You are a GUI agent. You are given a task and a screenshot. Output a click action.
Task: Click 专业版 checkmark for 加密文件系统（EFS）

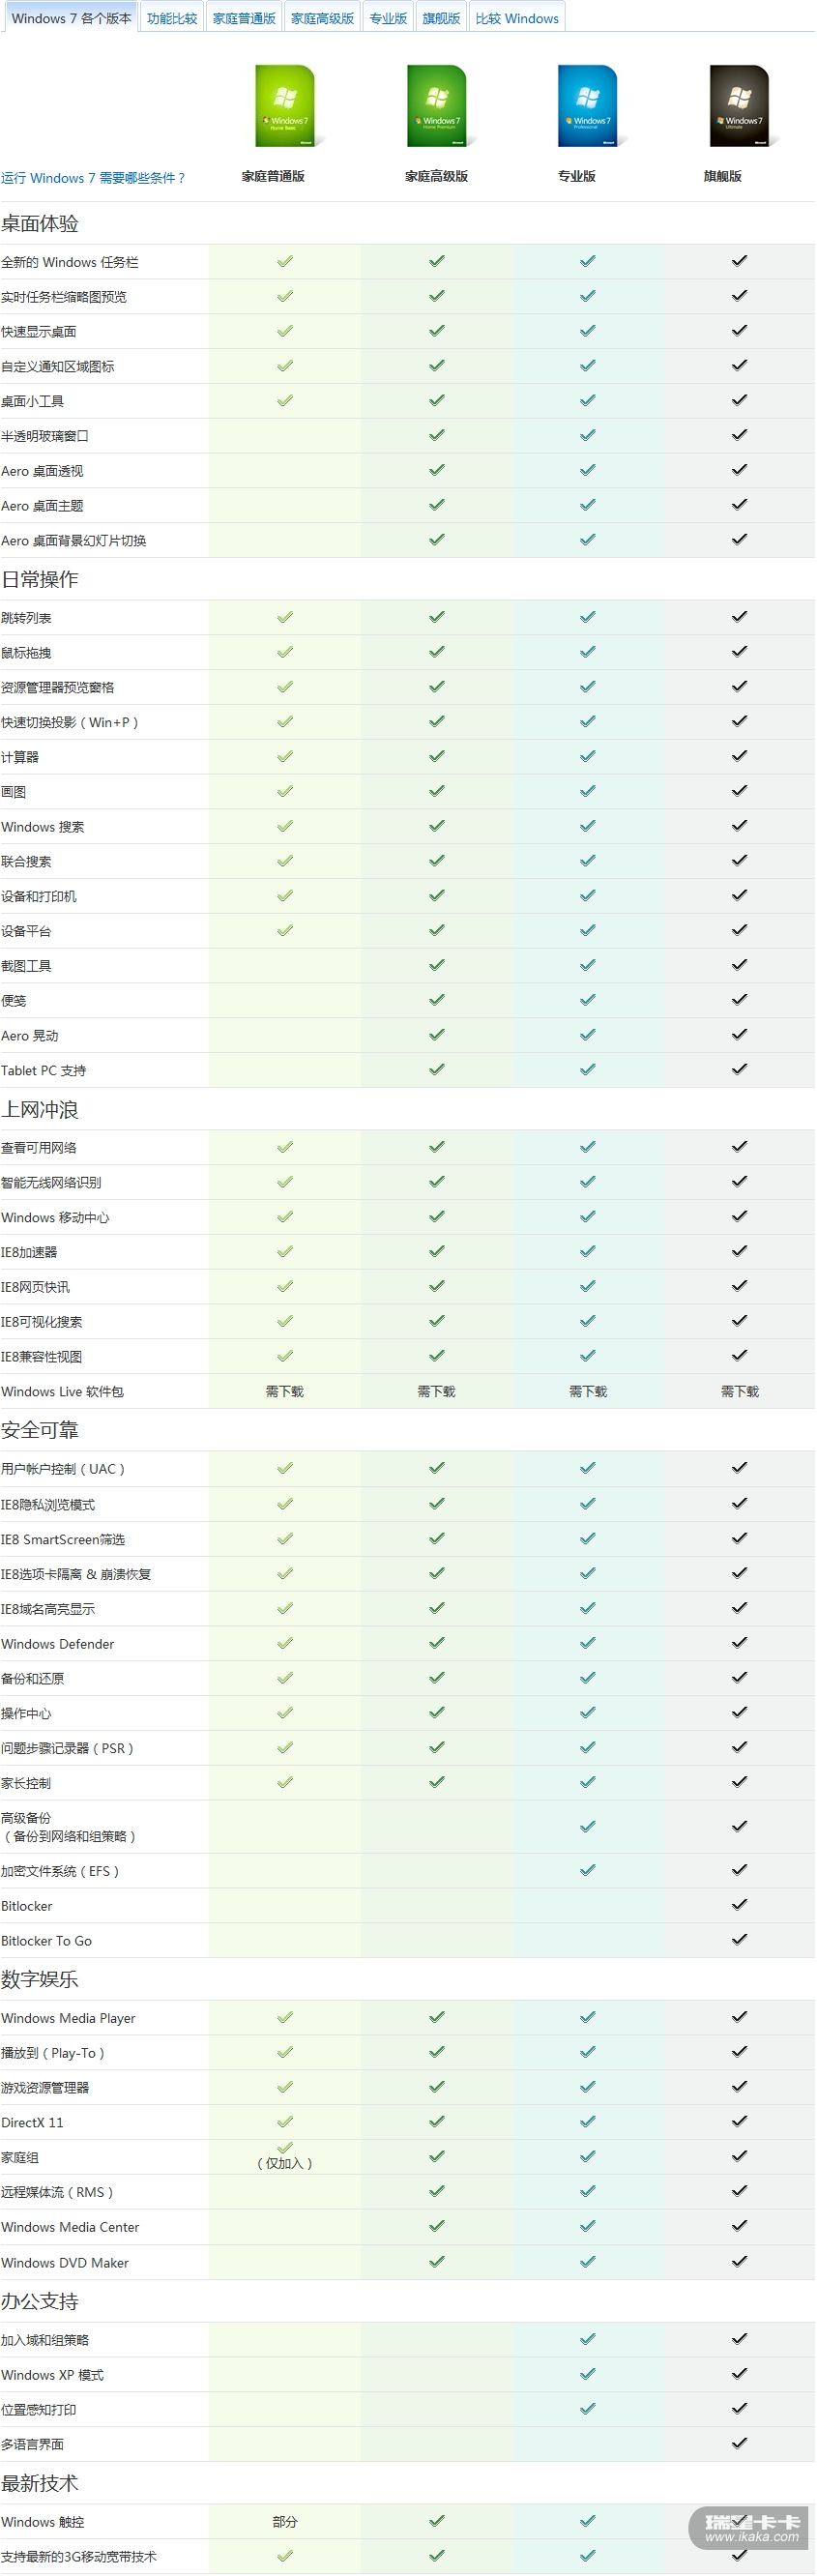(x=588, y=1870)
